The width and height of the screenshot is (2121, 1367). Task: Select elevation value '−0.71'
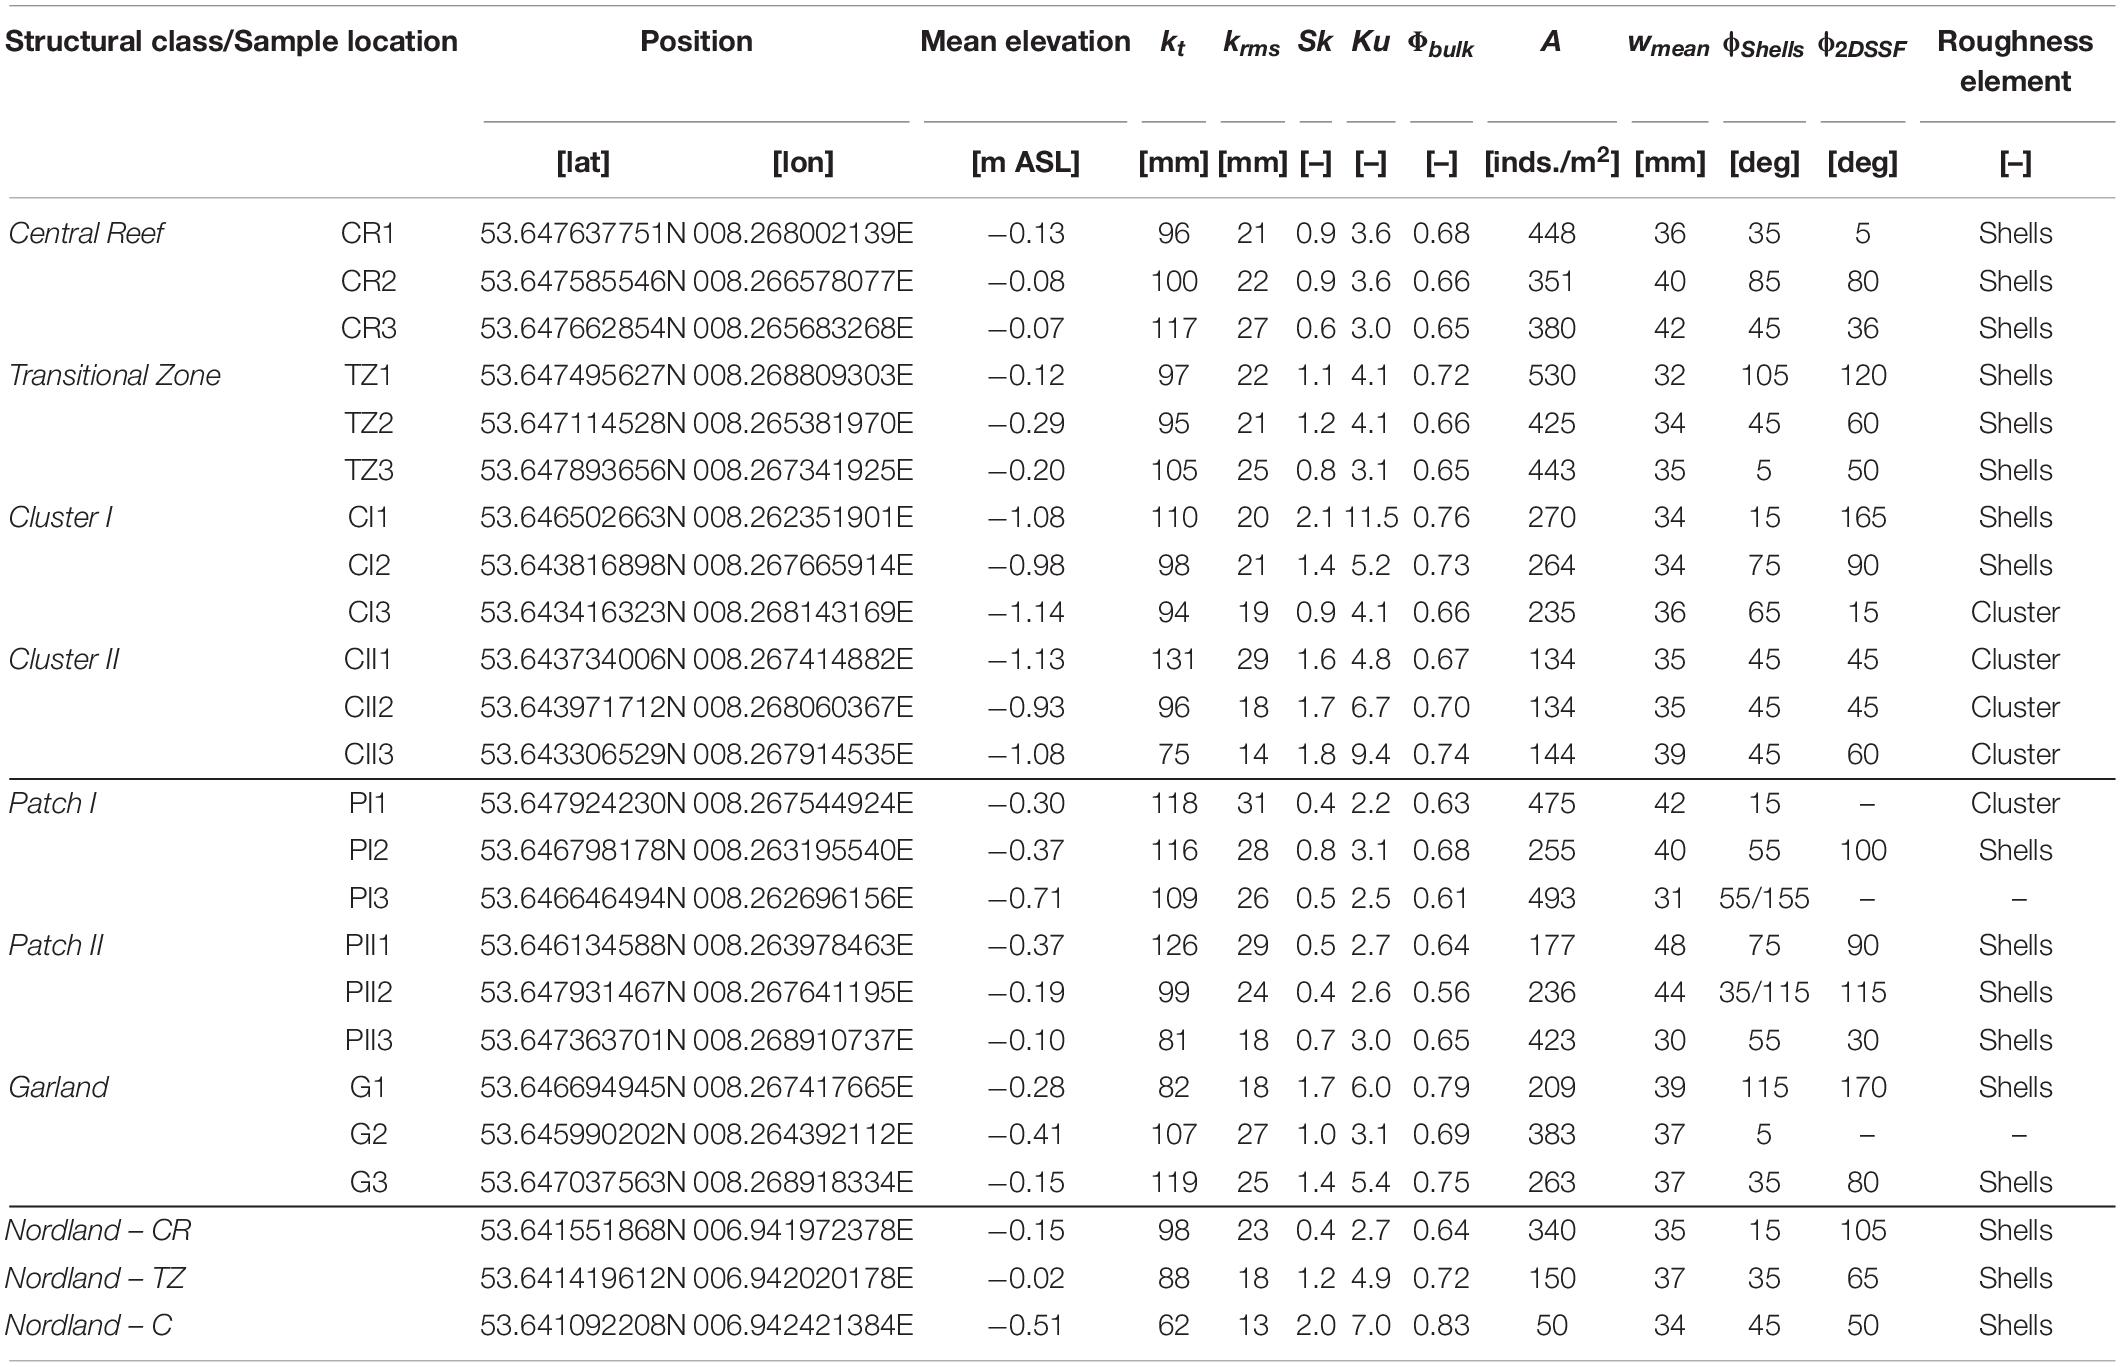1026,899
